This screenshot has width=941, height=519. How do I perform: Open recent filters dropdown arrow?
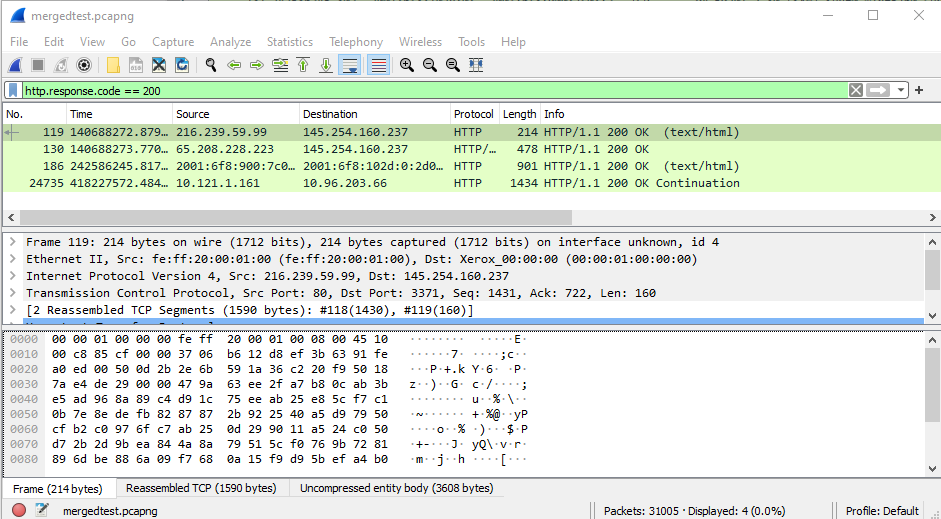click(900, 91)
